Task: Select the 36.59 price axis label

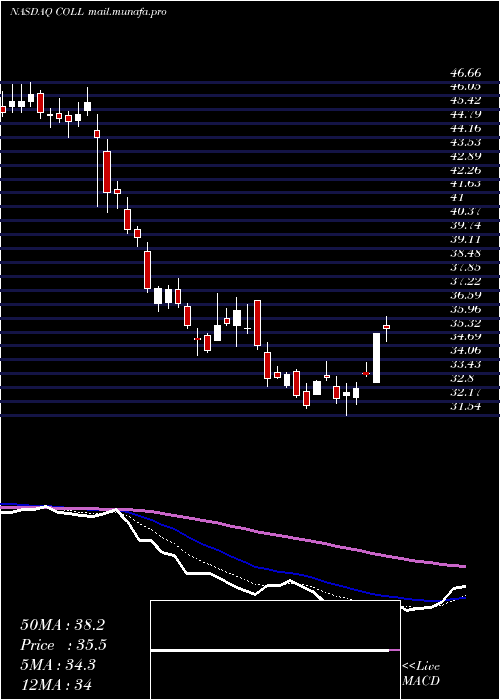Action: pyautogui.click(x=465, y=295)
